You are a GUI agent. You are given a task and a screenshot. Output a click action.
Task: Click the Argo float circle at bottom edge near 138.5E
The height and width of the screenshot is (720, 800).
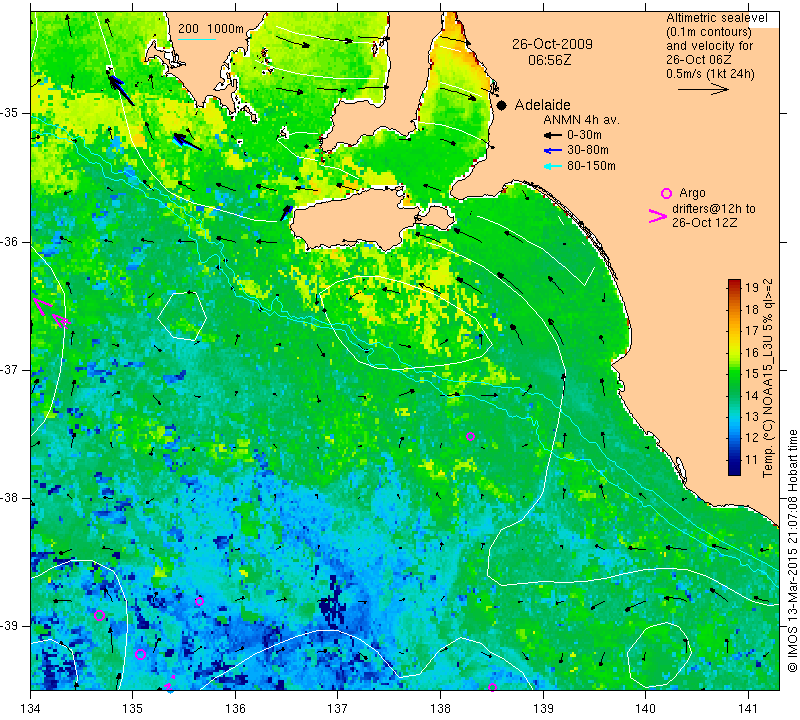(492, 687)
